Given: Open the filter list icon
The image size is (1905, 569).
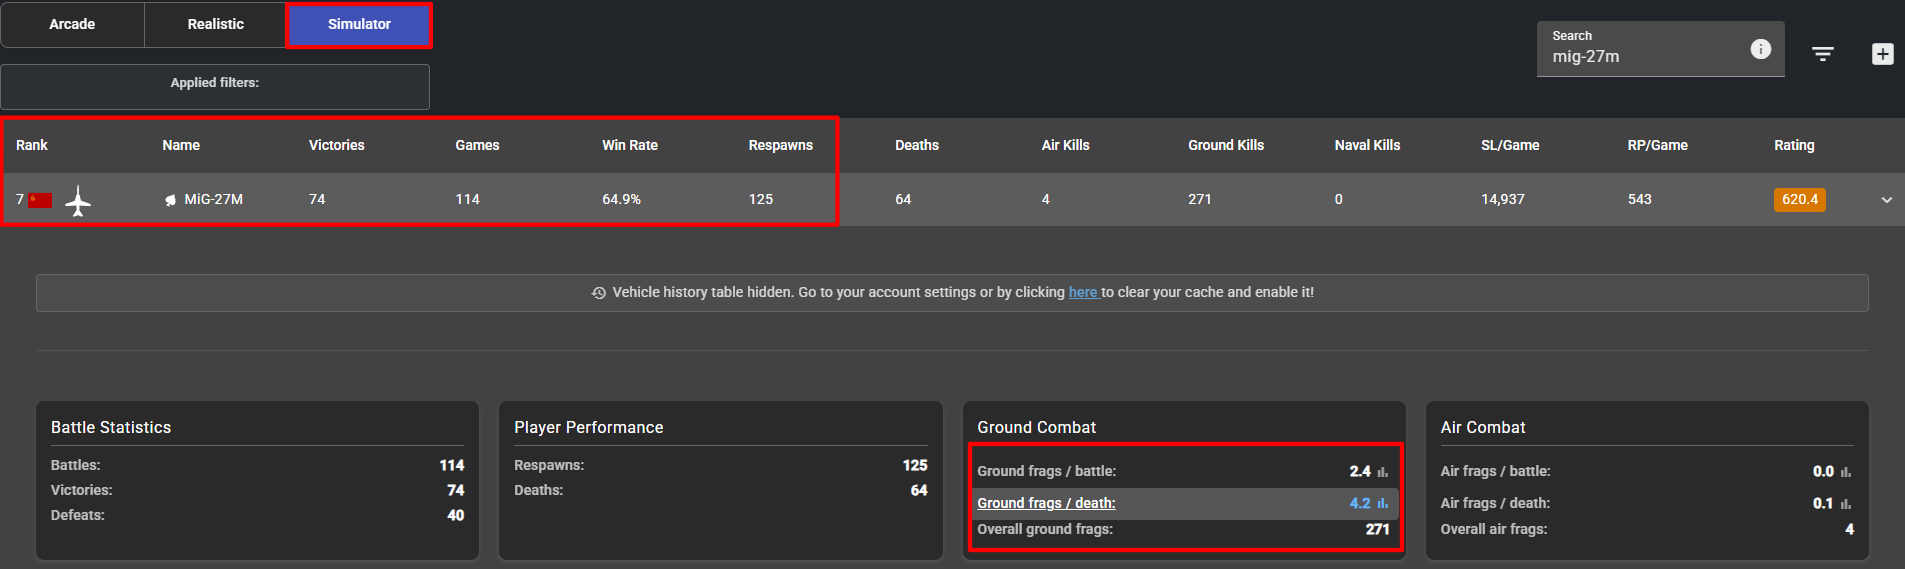Looking at the screenshot, I should [x=1822, y=54].
